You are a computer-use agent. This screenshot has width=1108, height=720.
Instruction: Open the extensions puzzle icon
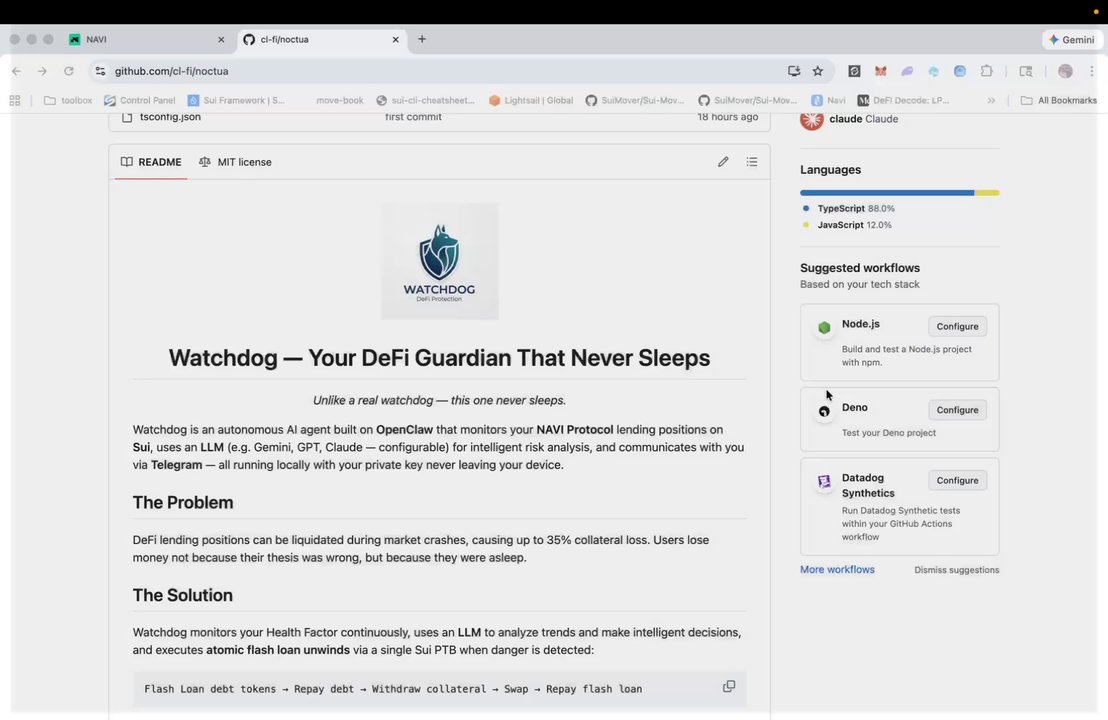click(x=986, y=71)
